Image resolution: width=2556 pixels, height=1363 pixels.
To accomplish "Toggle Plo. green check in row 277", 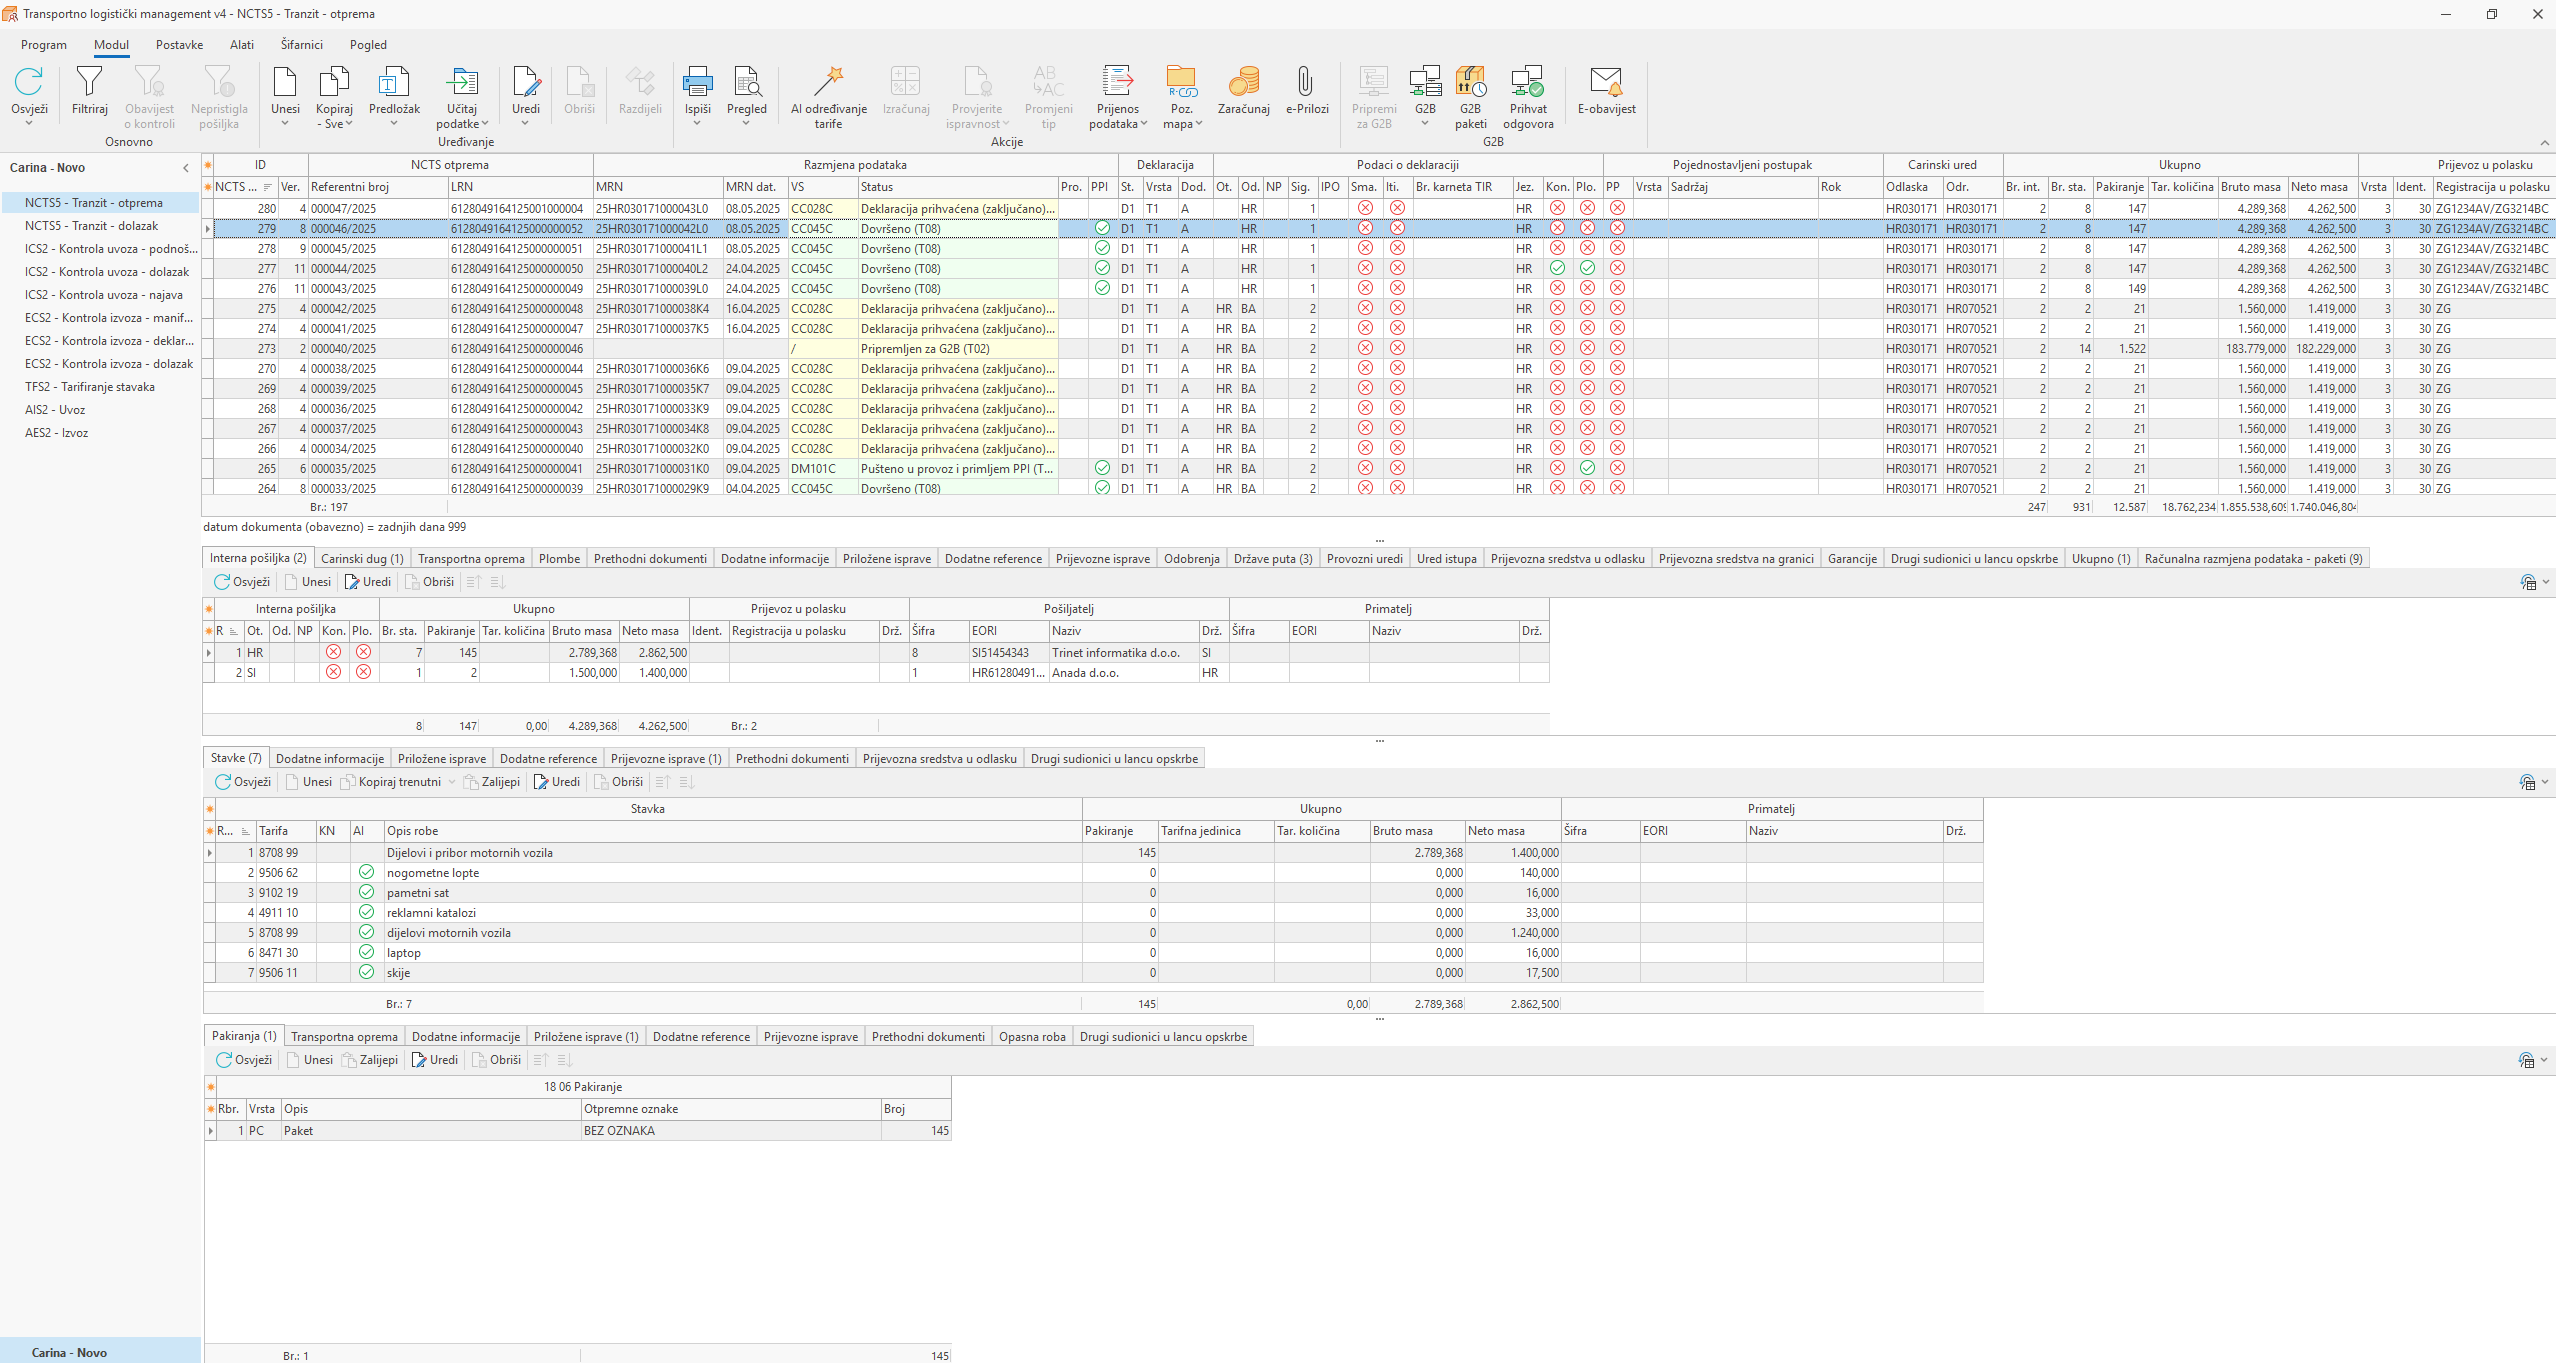I will pos(1587,268).
